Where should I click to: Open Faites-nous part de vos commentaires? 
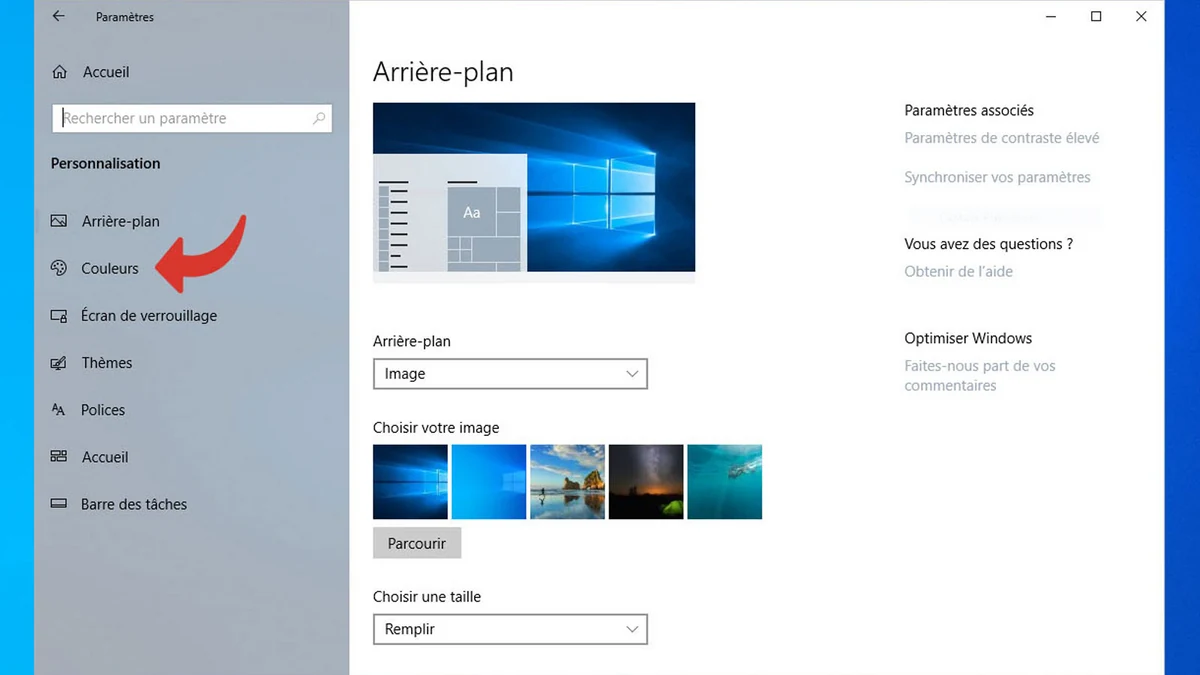click(x=980, y=375)
